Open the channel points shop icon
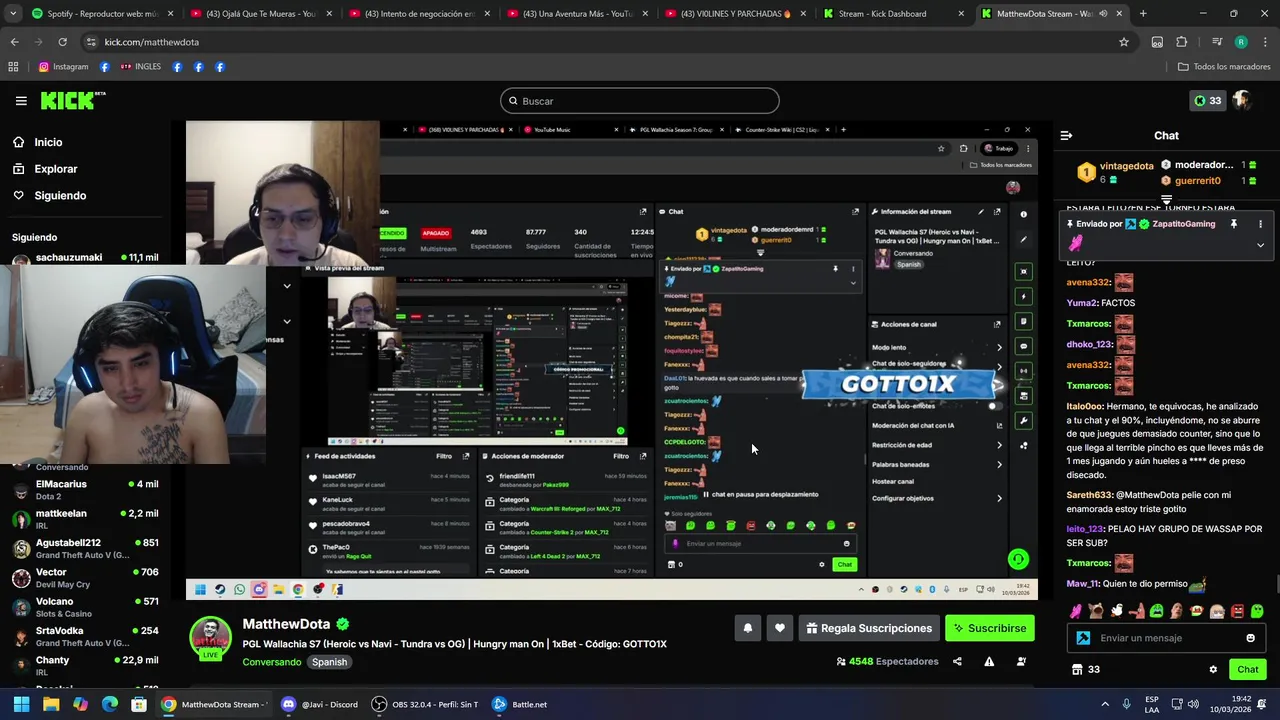Image resolution: width=1280 pixels, height=720 pixels. point(1077,670)
